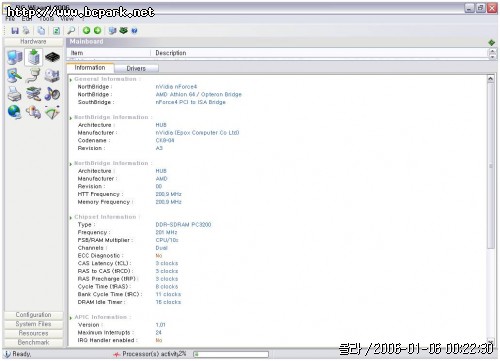Screen dimensions: 500x361
Task: Open the System Summary computer icon
Action: click(x=15, y=57)
